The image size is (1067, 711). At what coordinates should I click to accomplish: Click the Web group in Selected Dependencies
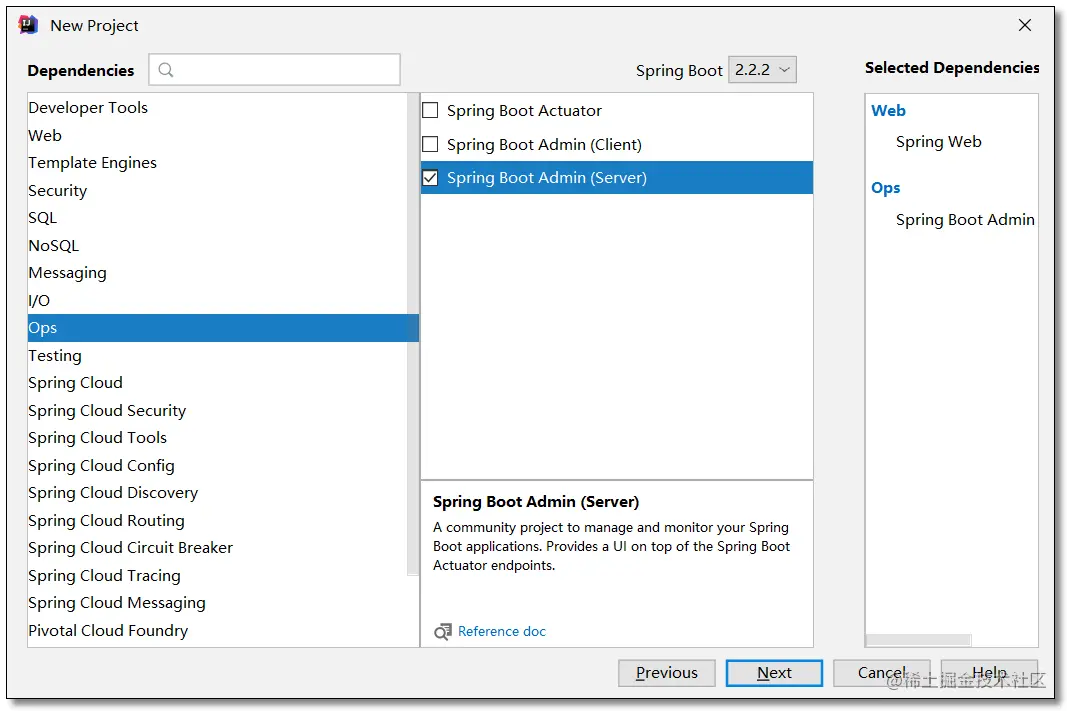pyautogui.click(x=888, y=110)
